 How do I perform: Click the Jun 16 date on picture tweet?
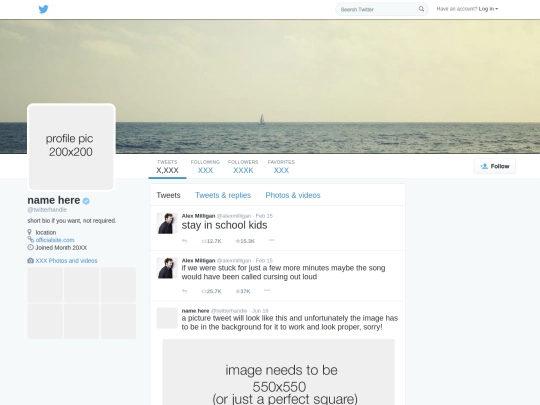click(260, 311)
